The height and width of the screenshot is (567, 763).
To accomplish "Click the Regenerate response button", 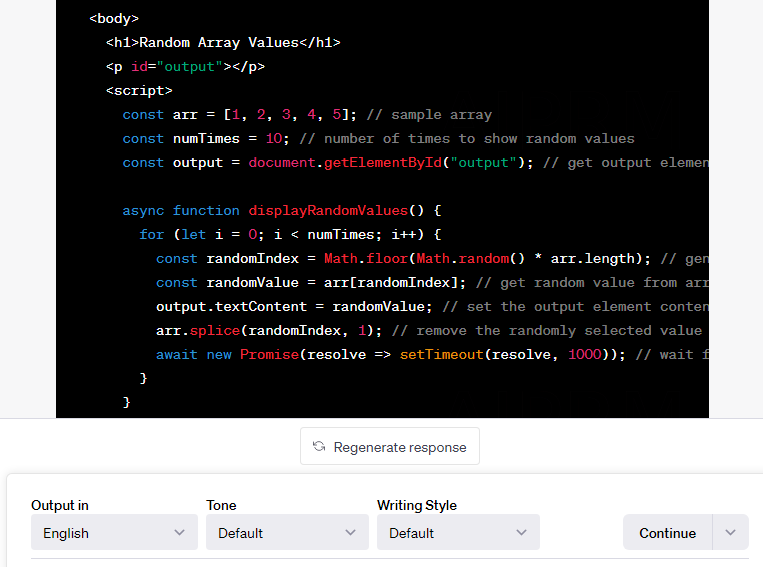I will (x=390, y=446).
